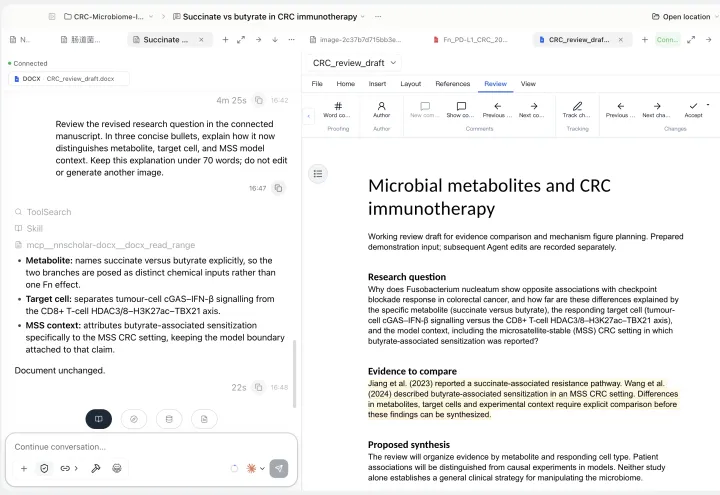Collapse the ribbon with the left chevron
Viewport: 720px width, 495px height.
point(309,116)
